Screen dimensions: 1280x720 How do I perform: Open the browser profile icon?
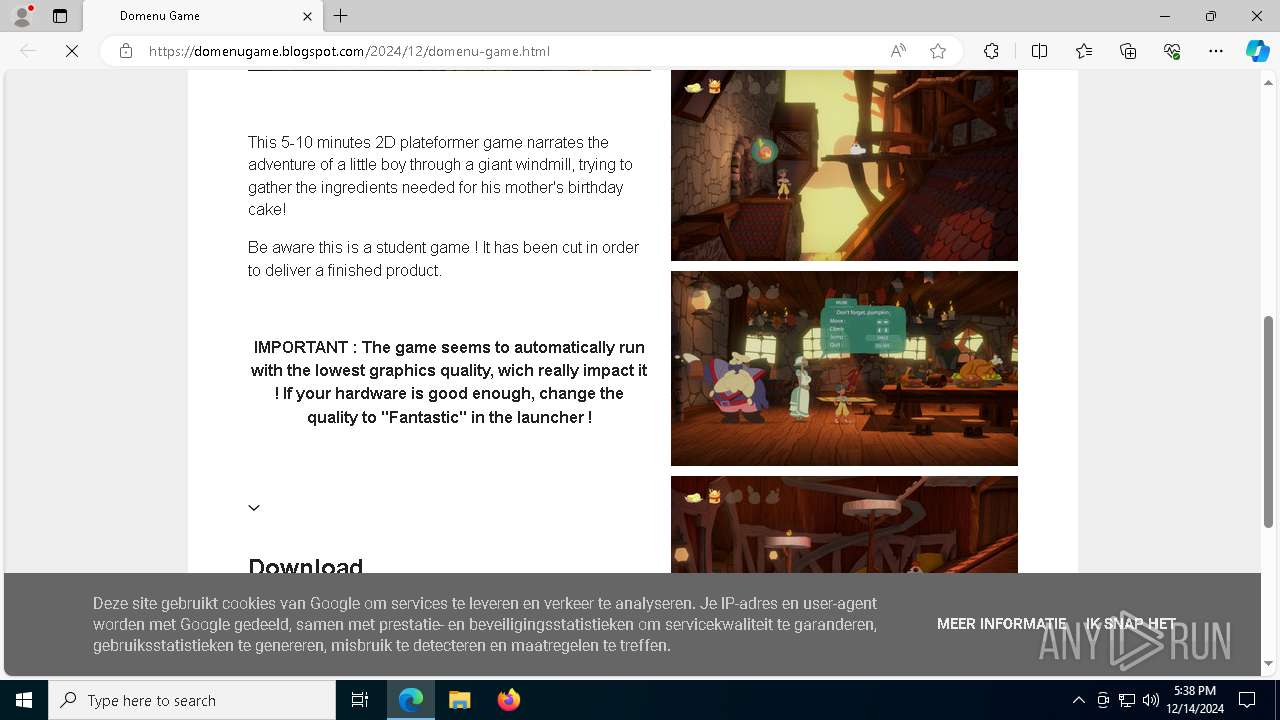22,16
